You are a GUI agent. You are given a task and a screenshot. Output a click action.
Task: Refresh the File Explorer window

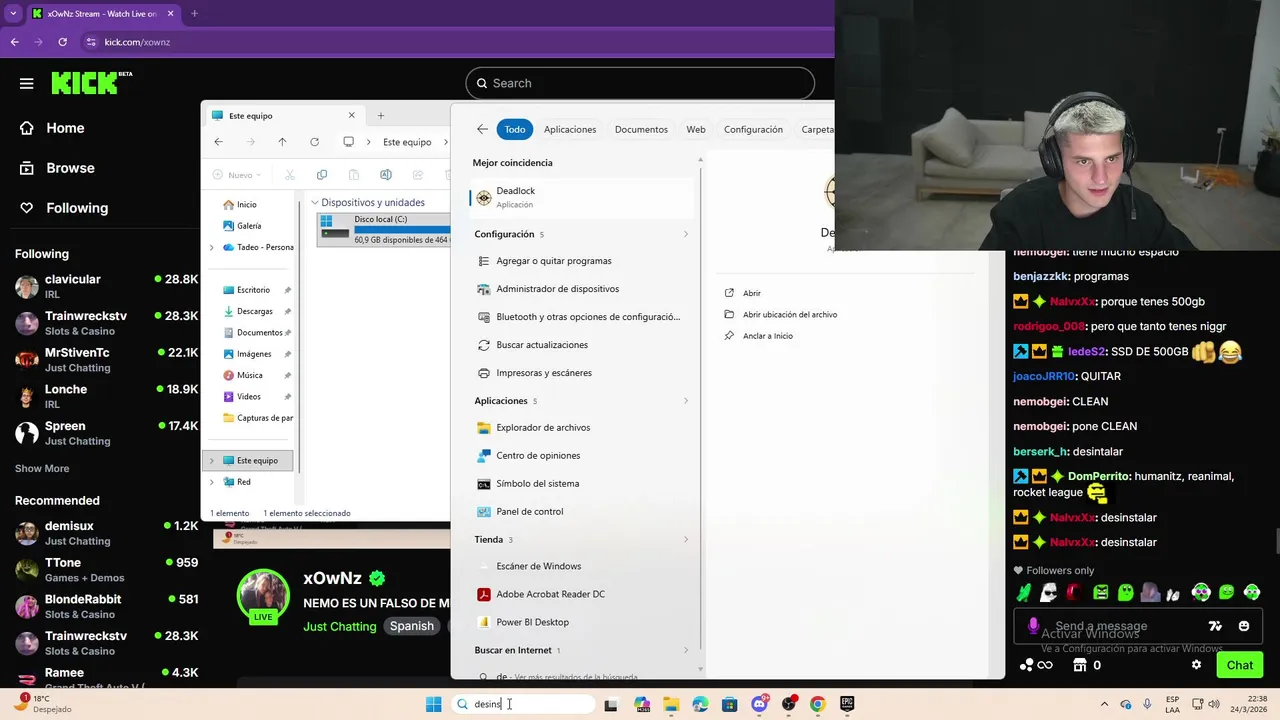(x=314, y=142)
